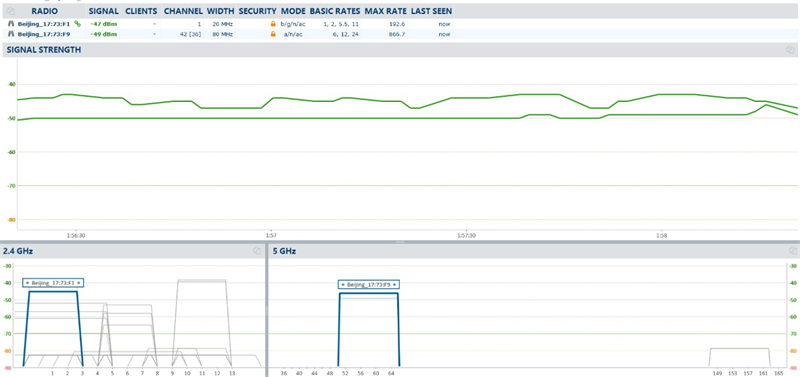Click the pop-out icon in the Signal Strength header

[790, 50]
